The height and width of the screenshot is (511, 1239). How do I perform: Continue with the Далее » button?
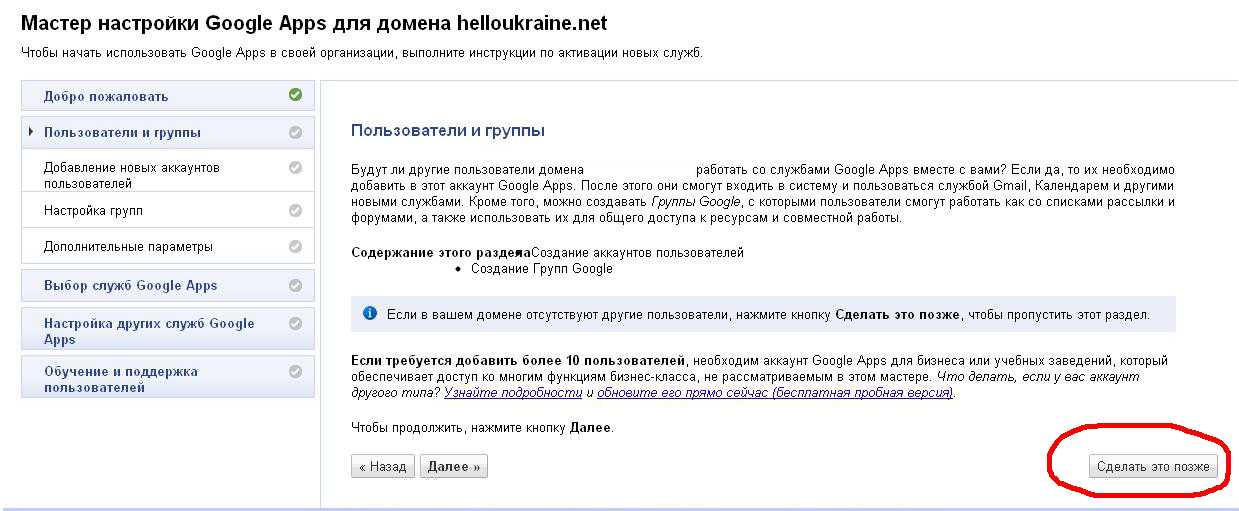(x=454, y=466)
